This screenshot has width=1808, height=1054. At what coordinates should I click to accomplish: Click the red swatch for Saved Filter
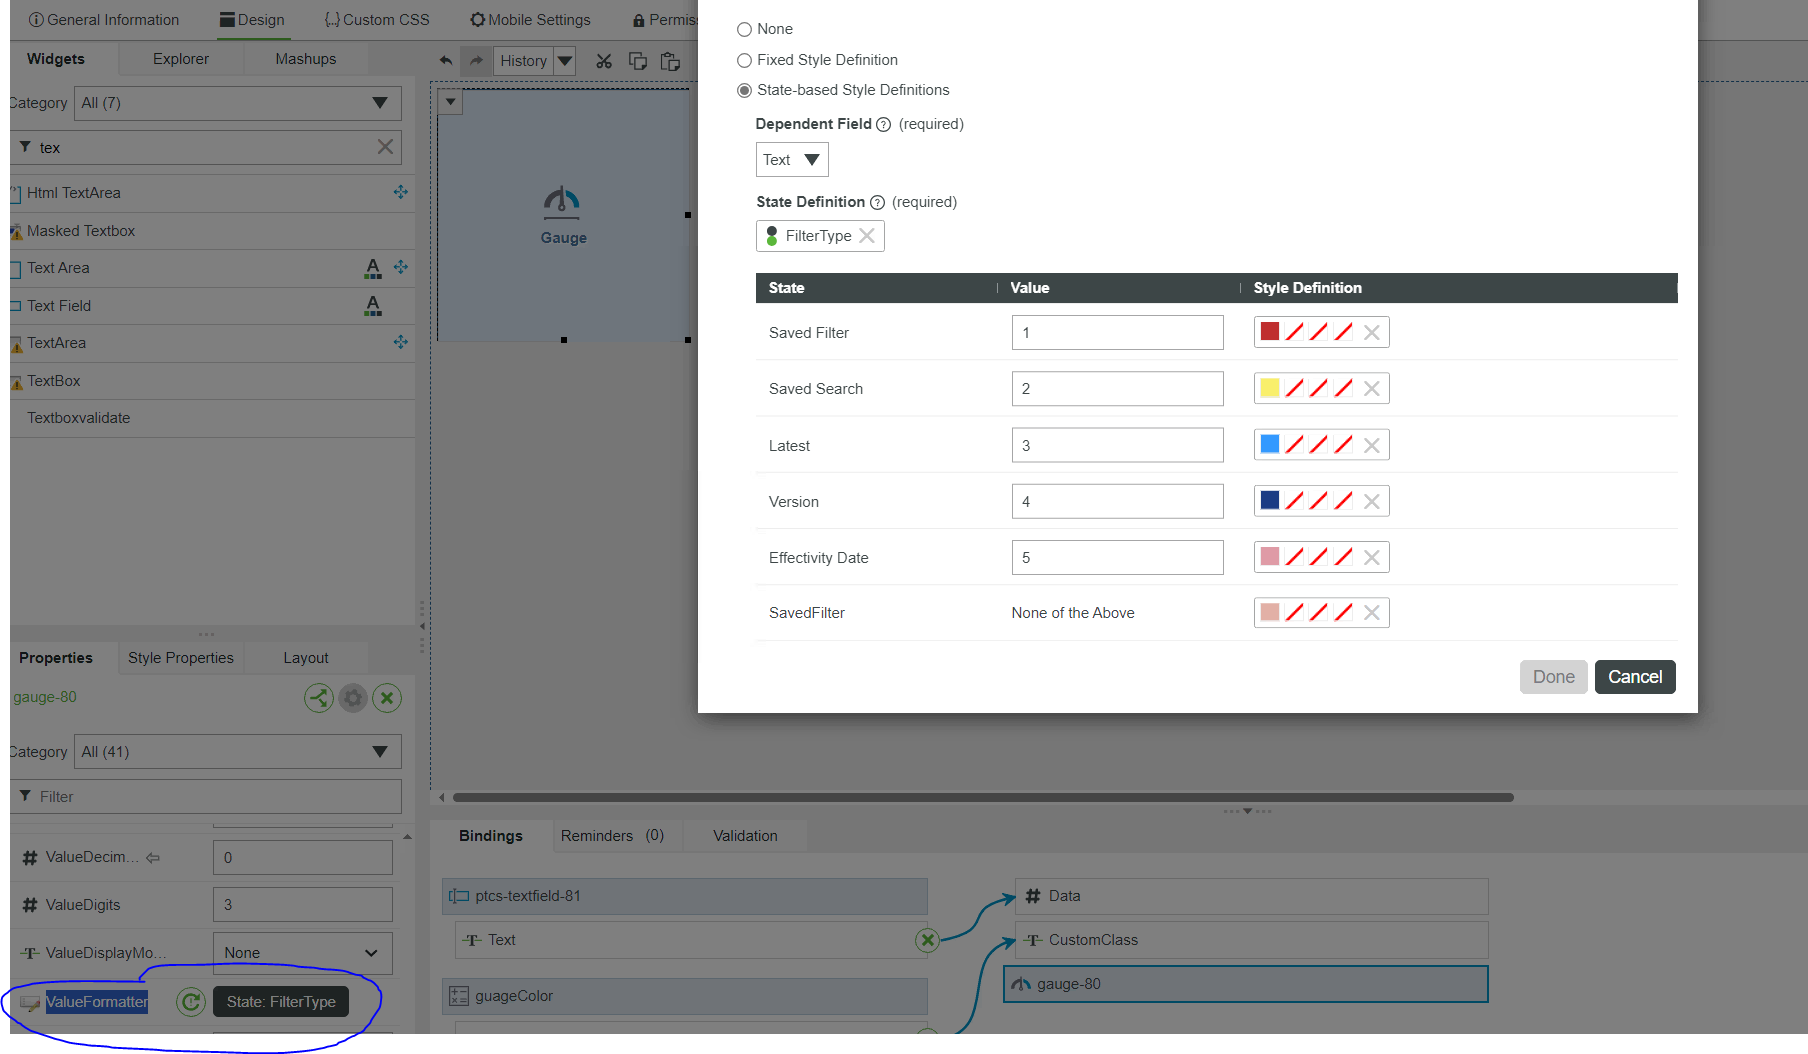[x=1269, y=332]
